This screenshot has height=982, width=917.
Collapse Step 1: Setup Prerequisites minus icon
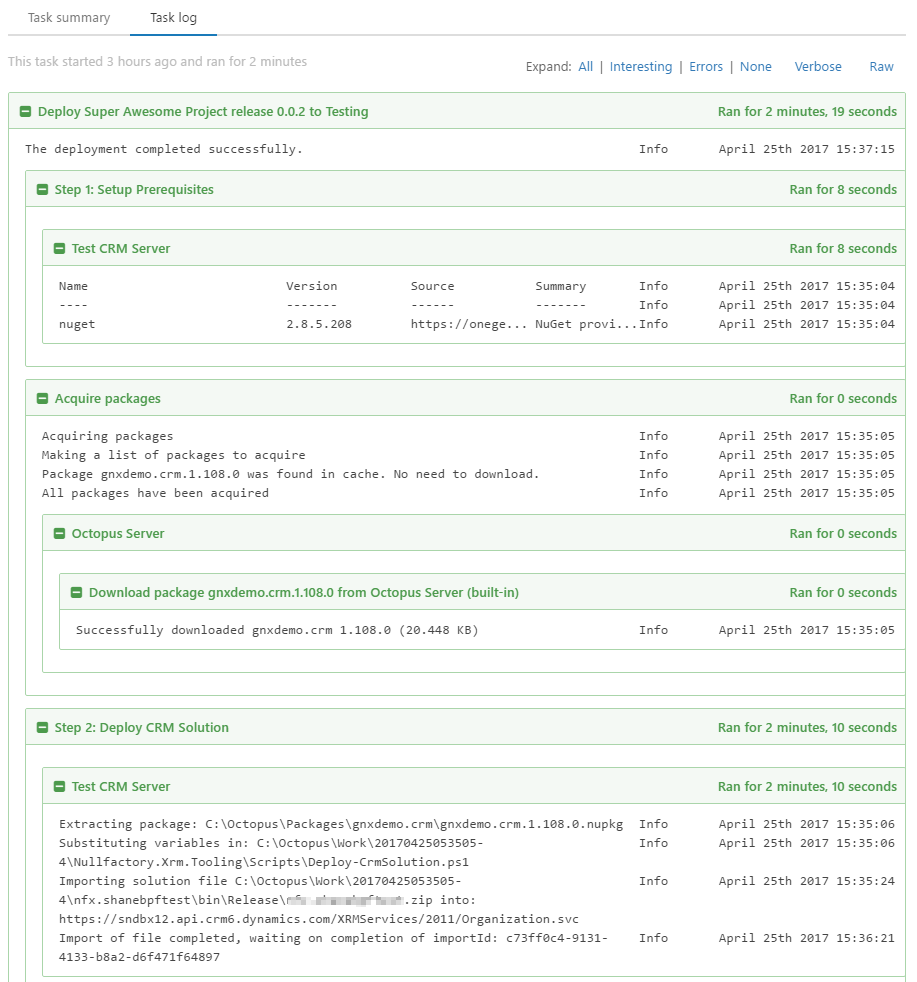point(42,190)
